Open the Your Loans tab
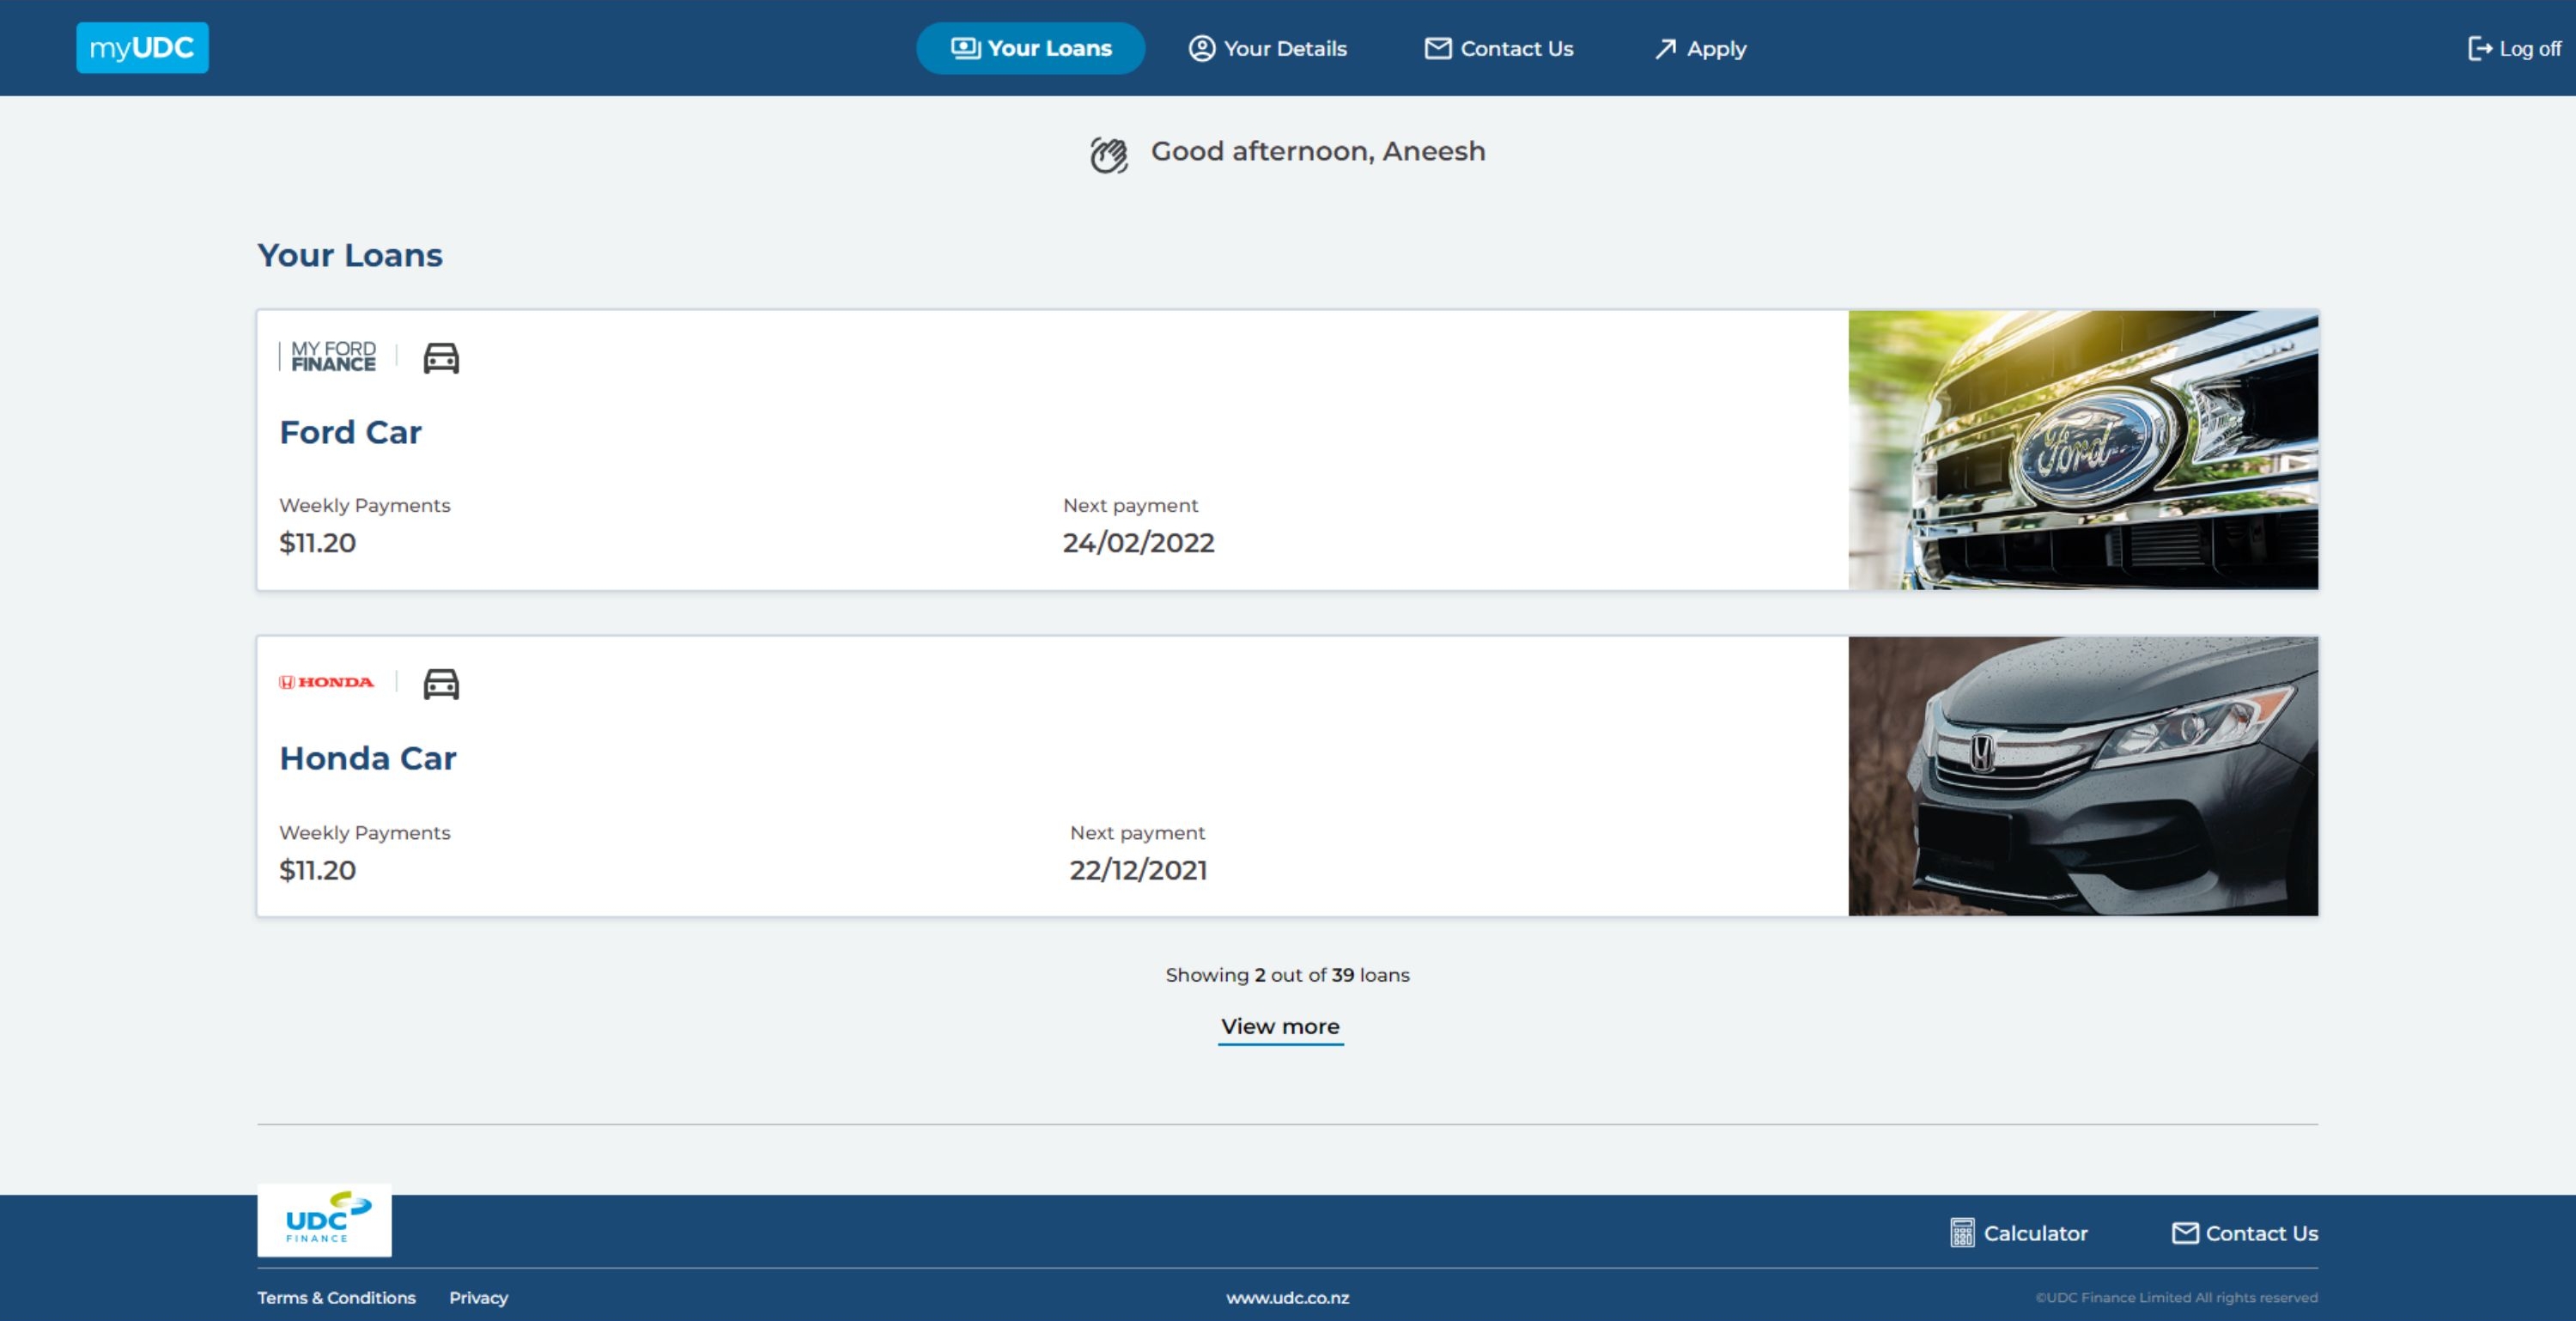The width and height of the screenshot is (2576, 1321). (1030, 48)
